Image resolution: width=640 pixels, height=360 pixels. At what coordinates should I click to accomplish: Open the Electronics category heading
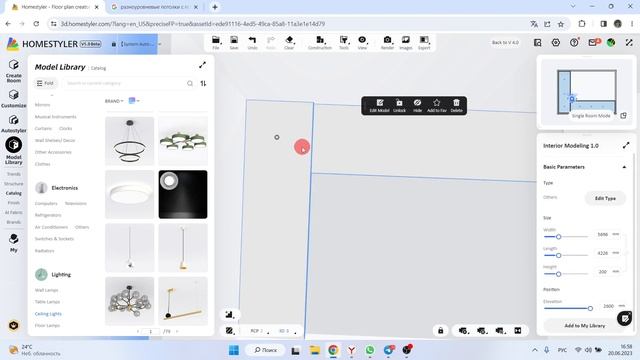tap(64, 188)
